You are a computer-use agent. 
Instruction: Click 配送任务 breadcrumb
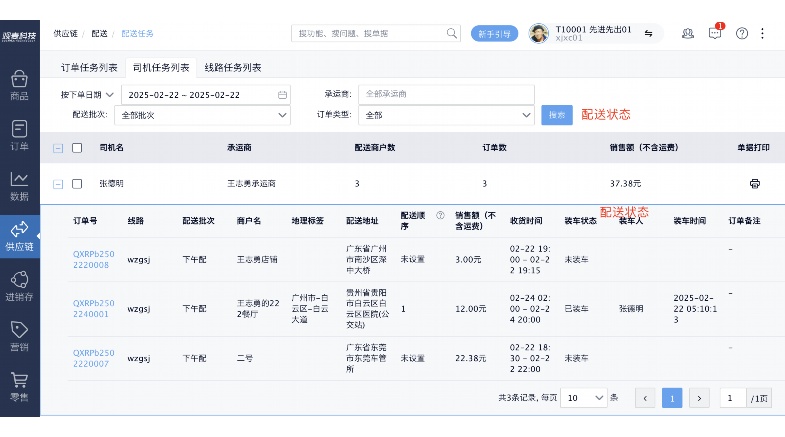coord(137,34)
